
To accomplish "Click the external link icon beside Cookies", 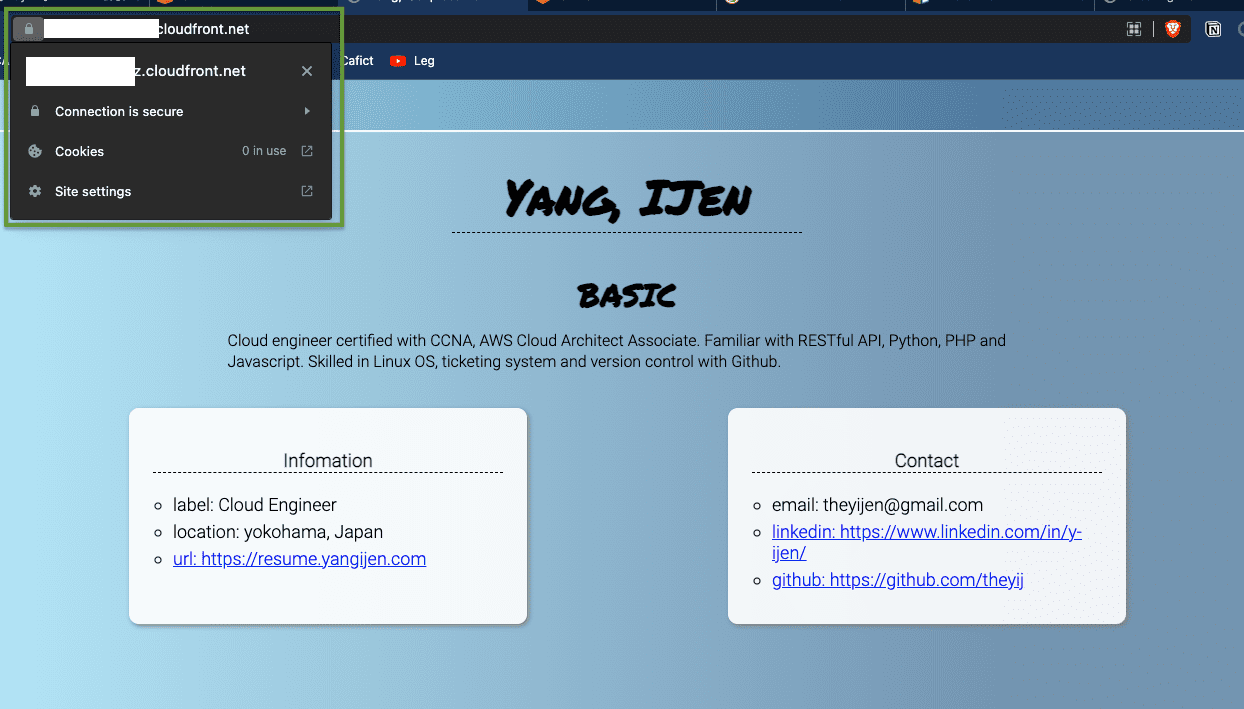I will [x=307, y=151].
